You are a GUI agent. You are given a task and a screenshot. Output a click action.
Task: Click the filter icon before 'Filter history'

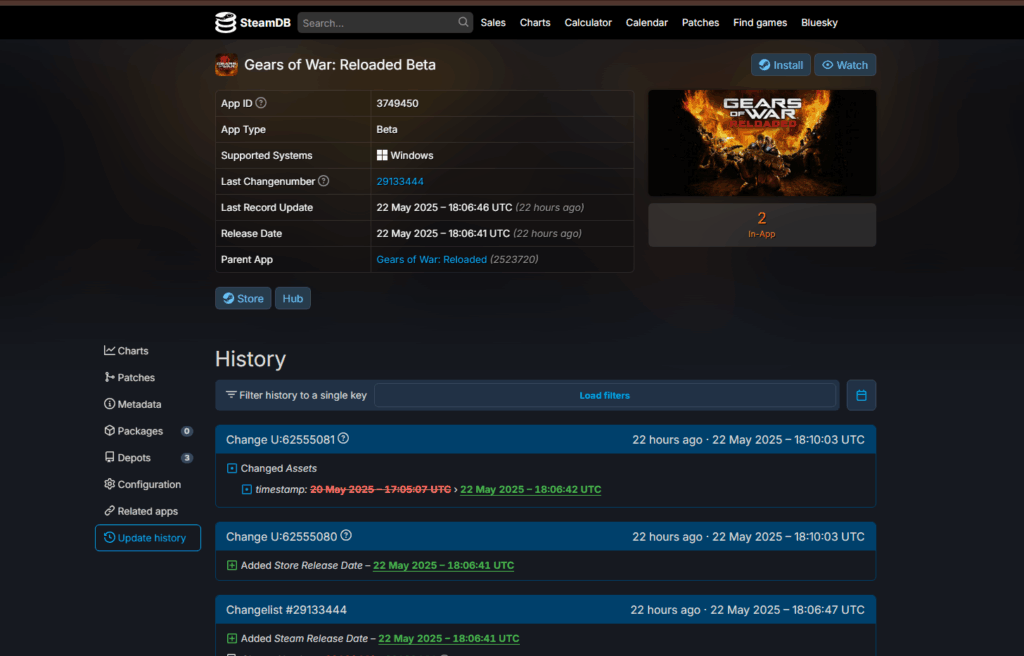pyautogui.click(x=231, y=395)
